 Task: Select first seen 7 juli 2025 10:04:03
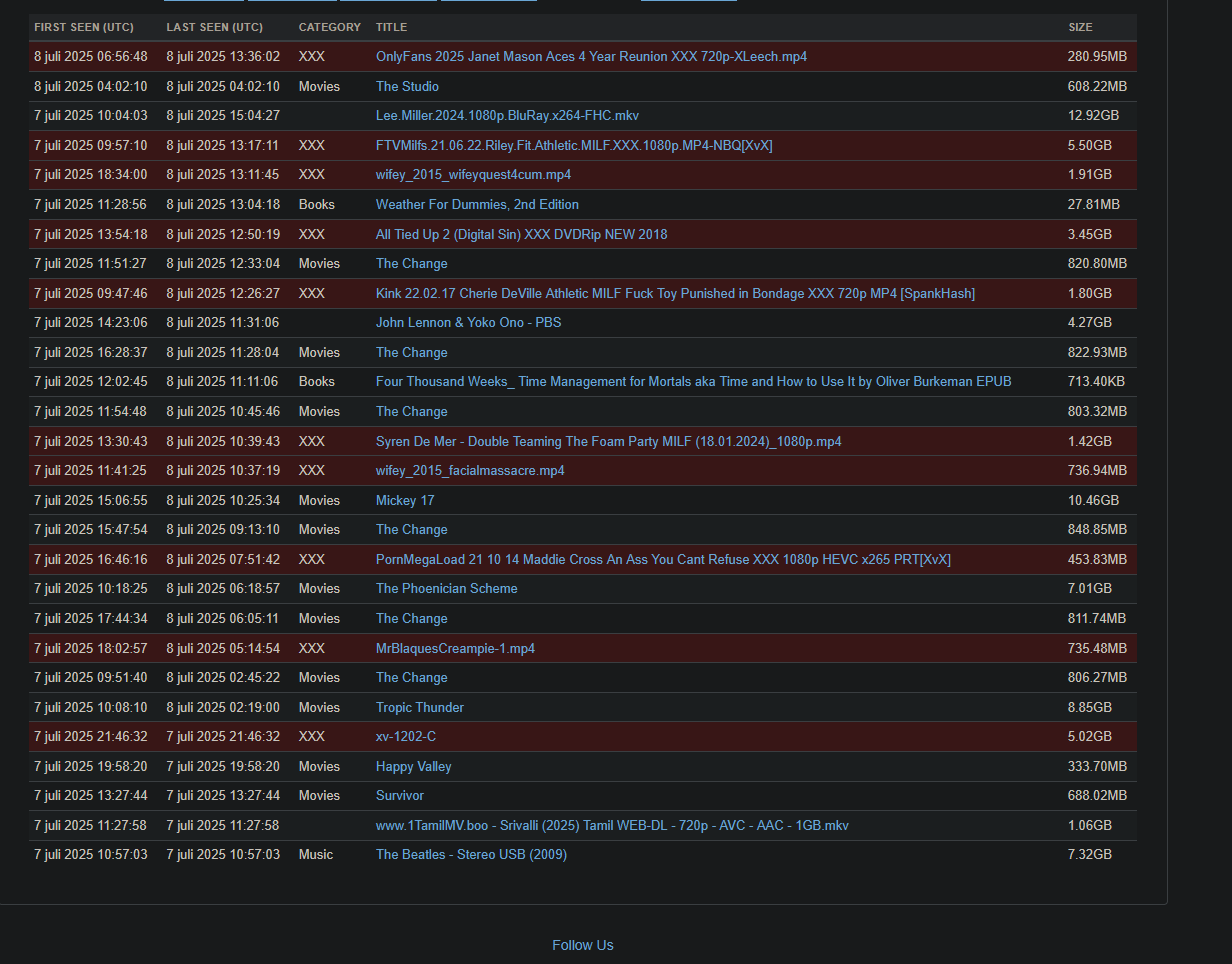tap(90, 116)
